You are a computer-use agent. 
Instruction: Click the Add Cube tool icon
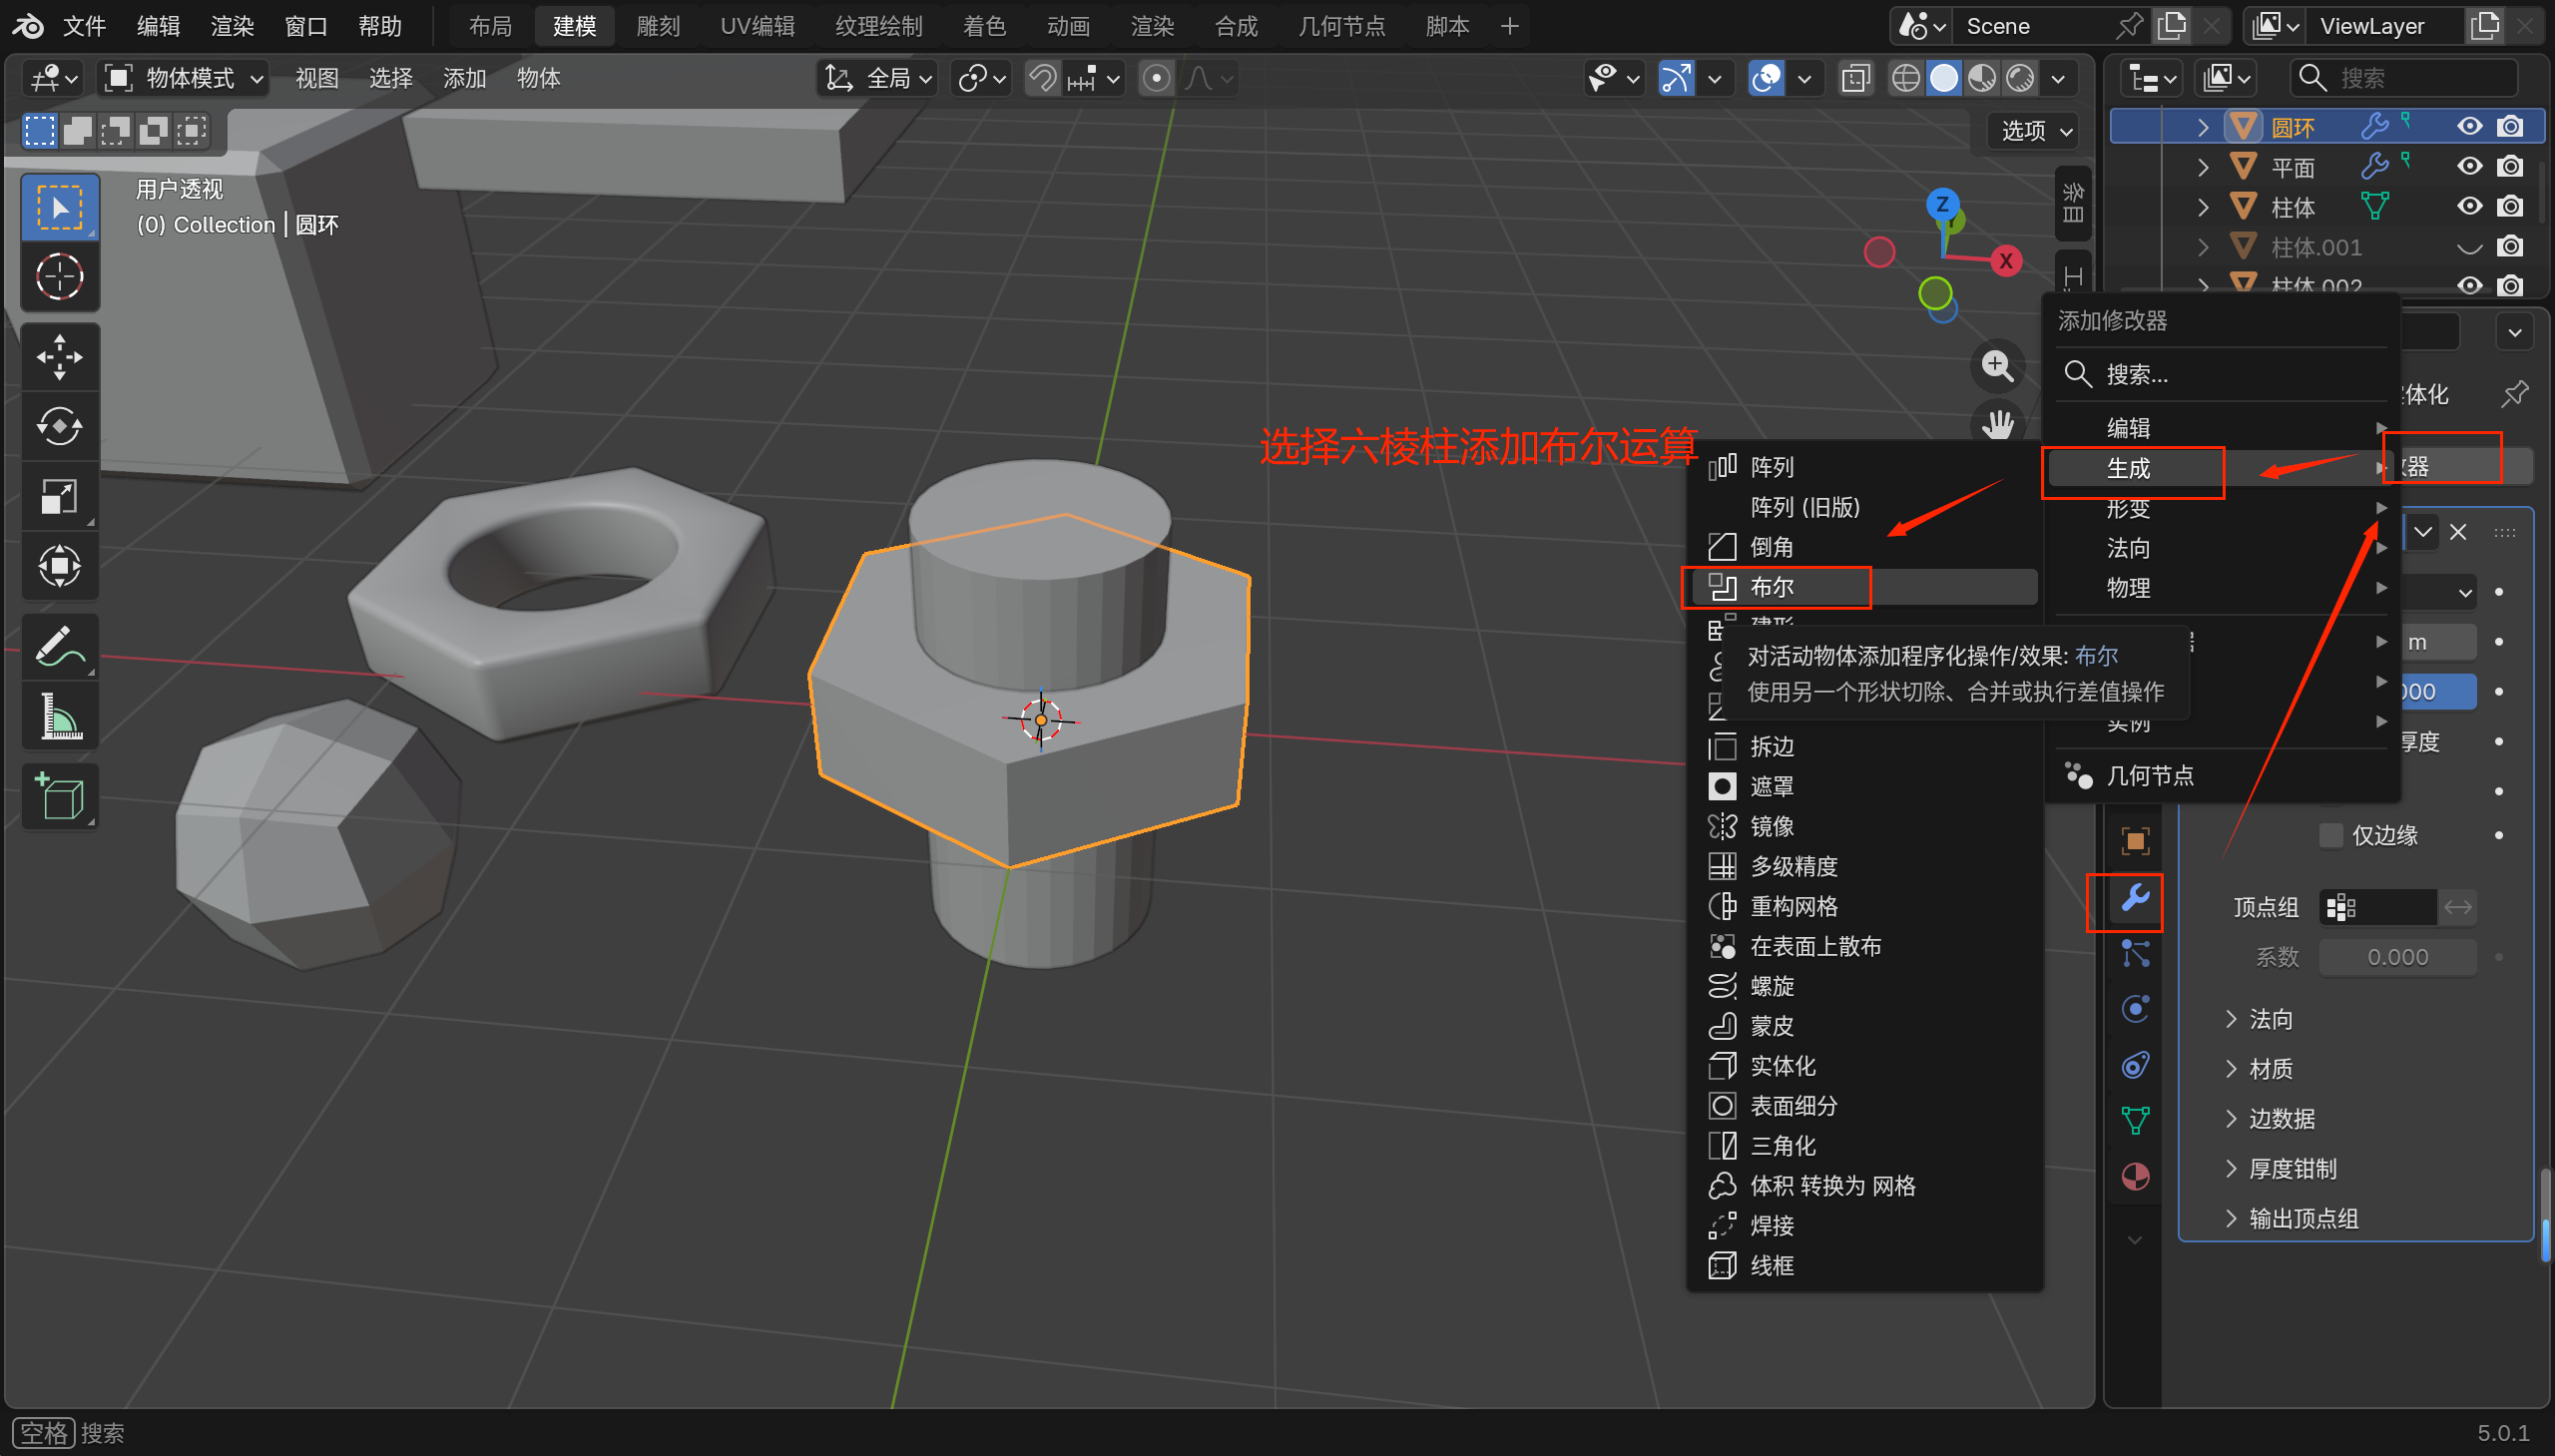59,797
